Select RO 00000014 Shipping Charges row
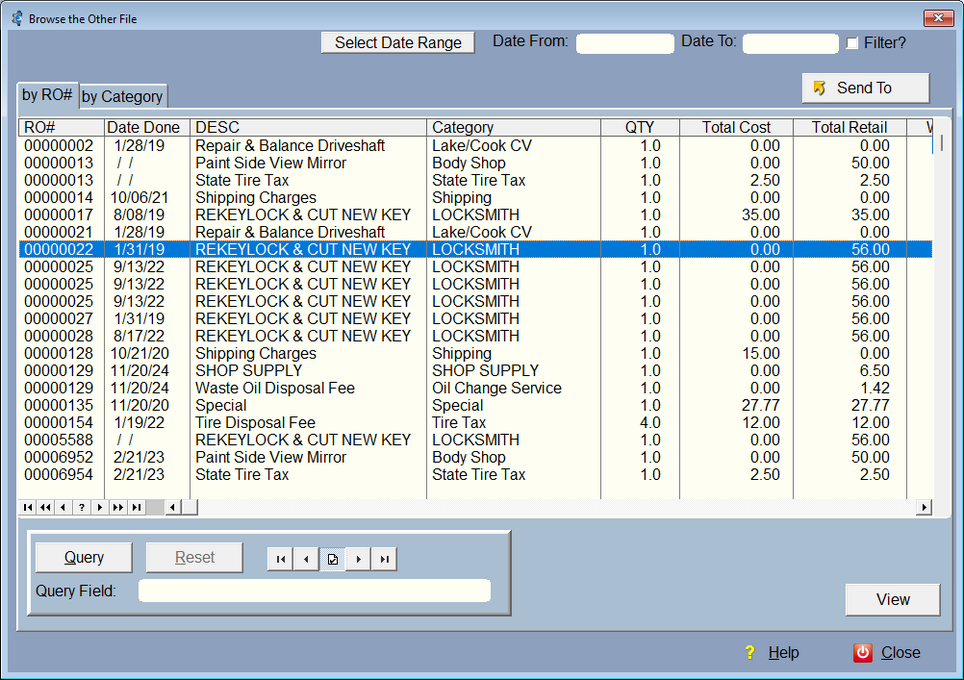The height and width of the screenshot is (680, 964). pyautogui.click(x=476, y=197)
